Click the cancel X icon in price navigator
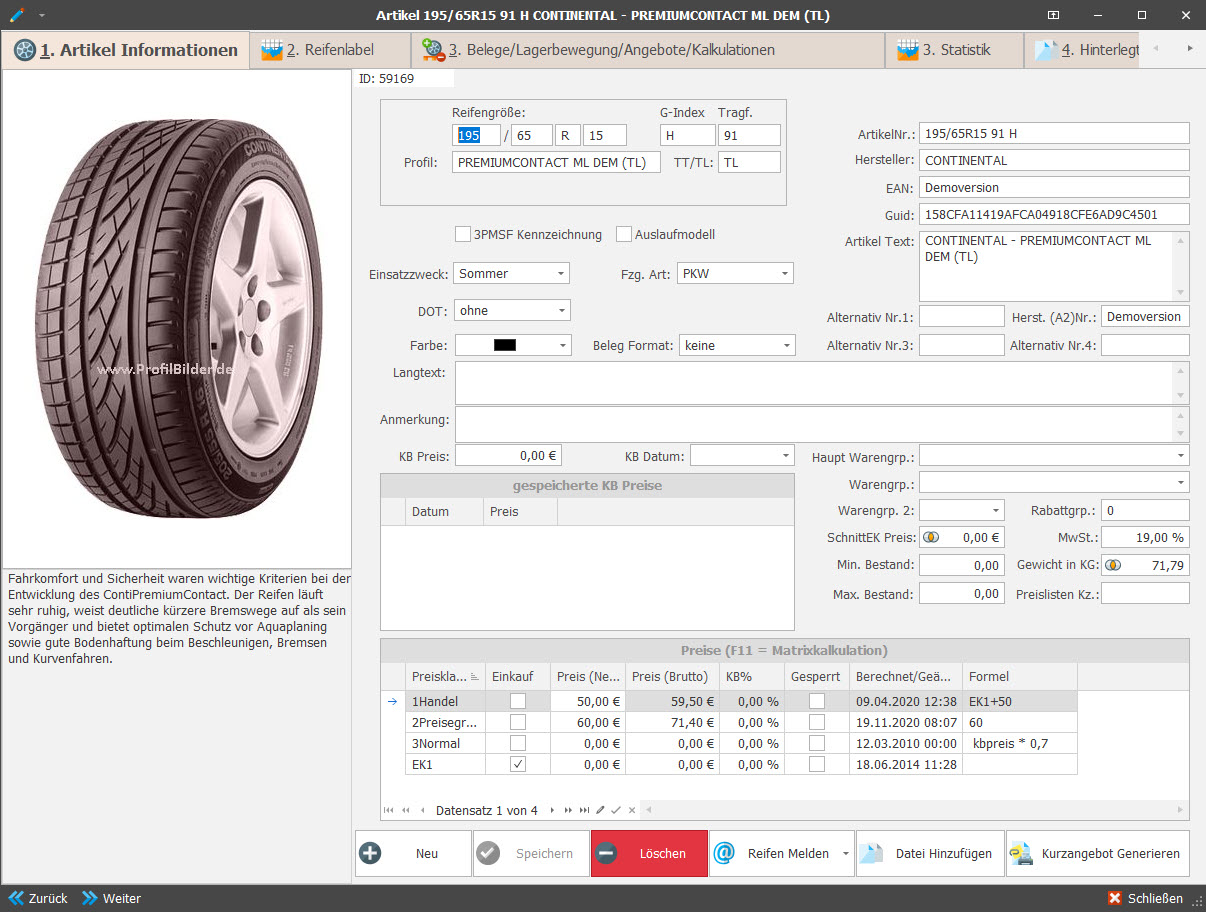 (632, 810)
